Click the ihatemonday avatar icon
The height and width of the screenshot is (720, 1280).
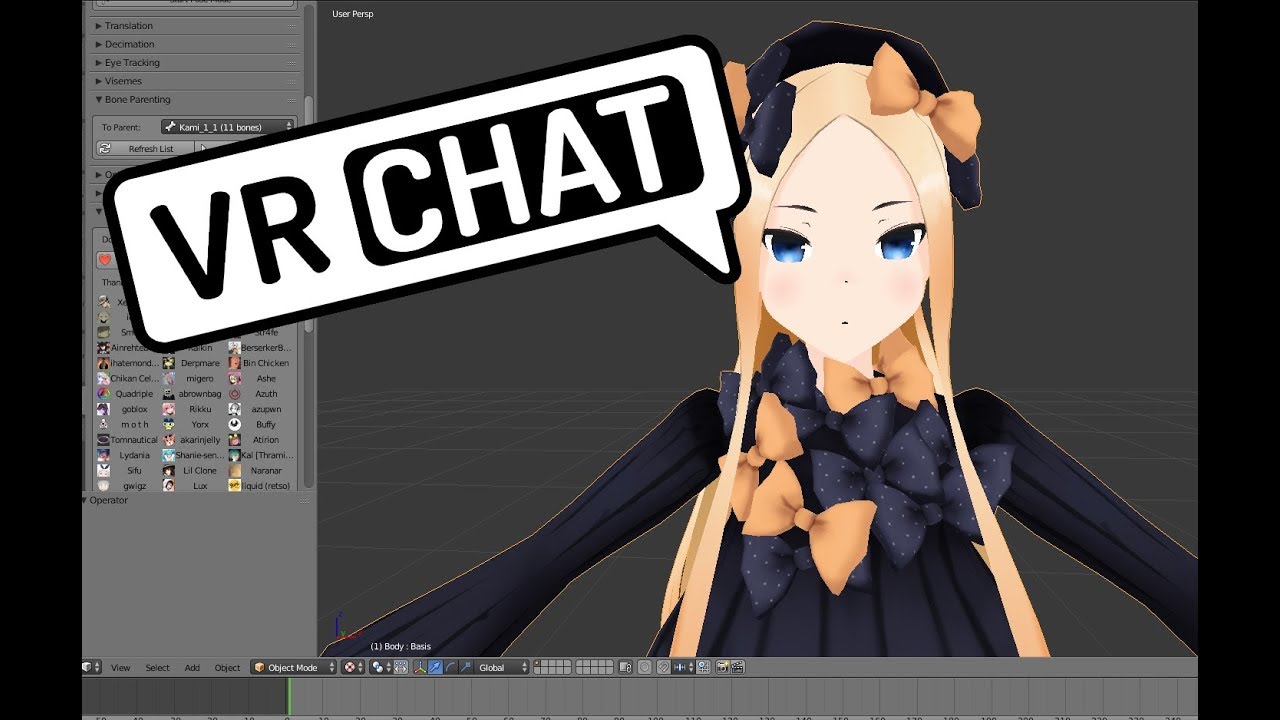tap(104, 363)
